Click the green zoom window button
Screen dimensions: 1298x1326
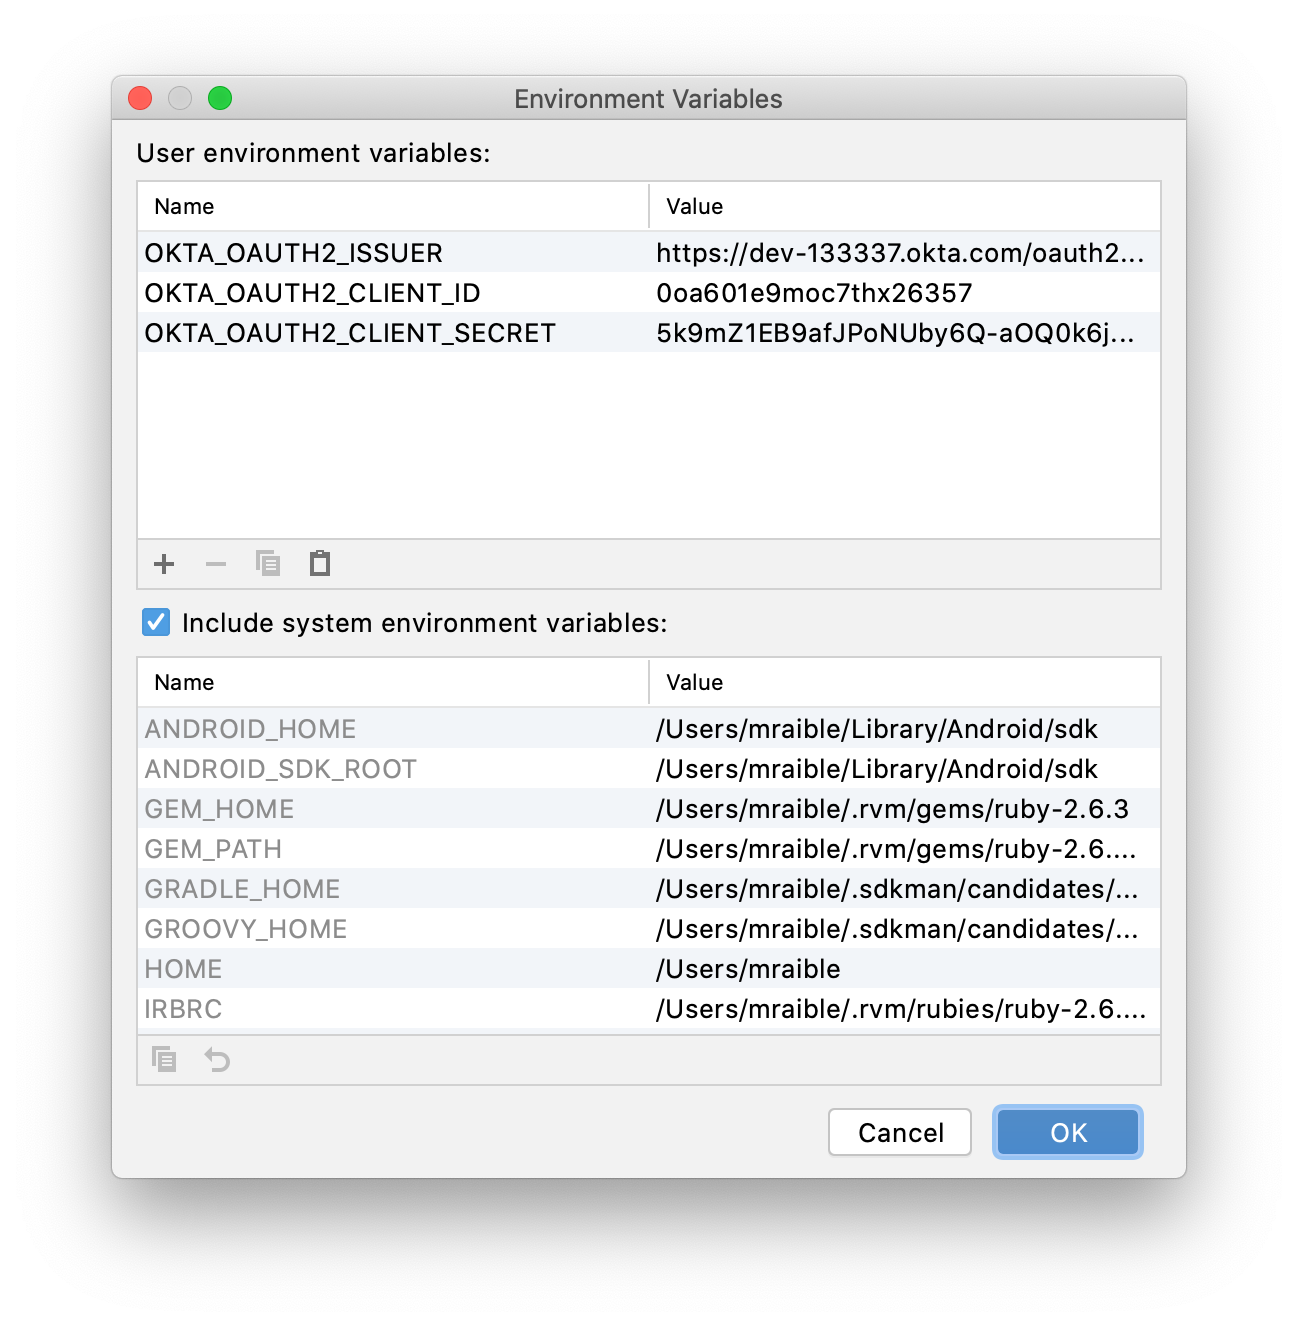click(x=220, y=98)
